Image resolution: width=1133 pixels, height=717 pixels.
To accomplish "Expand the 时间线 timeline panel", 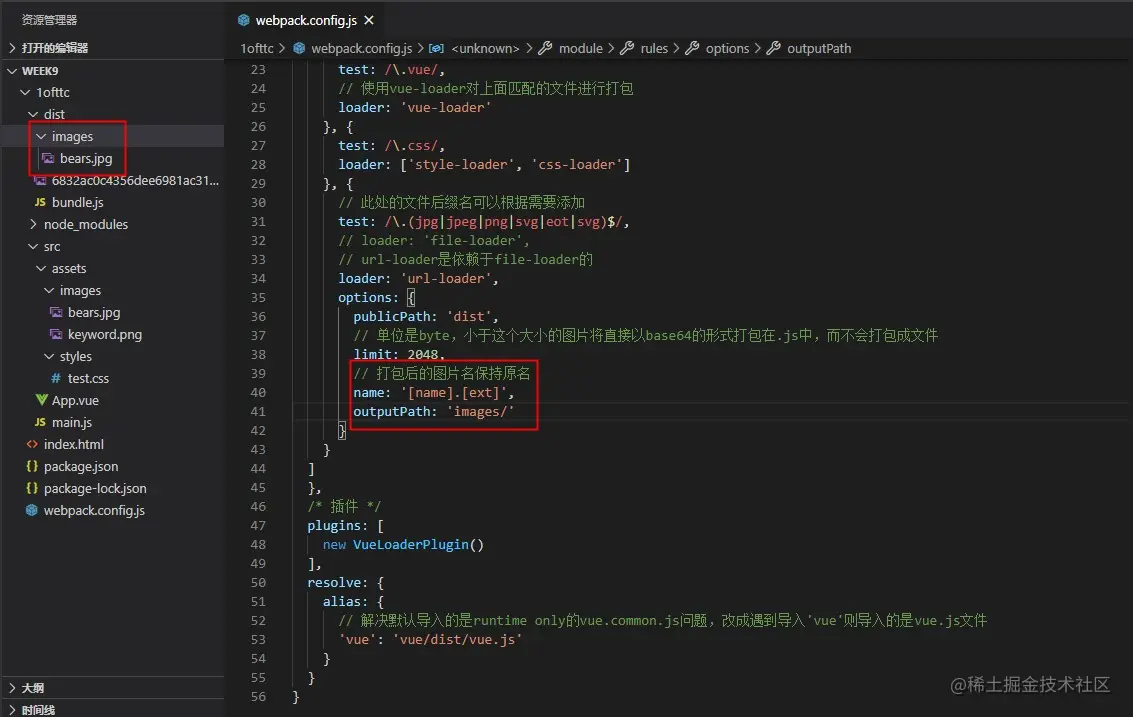I will (x=12, y=710).
